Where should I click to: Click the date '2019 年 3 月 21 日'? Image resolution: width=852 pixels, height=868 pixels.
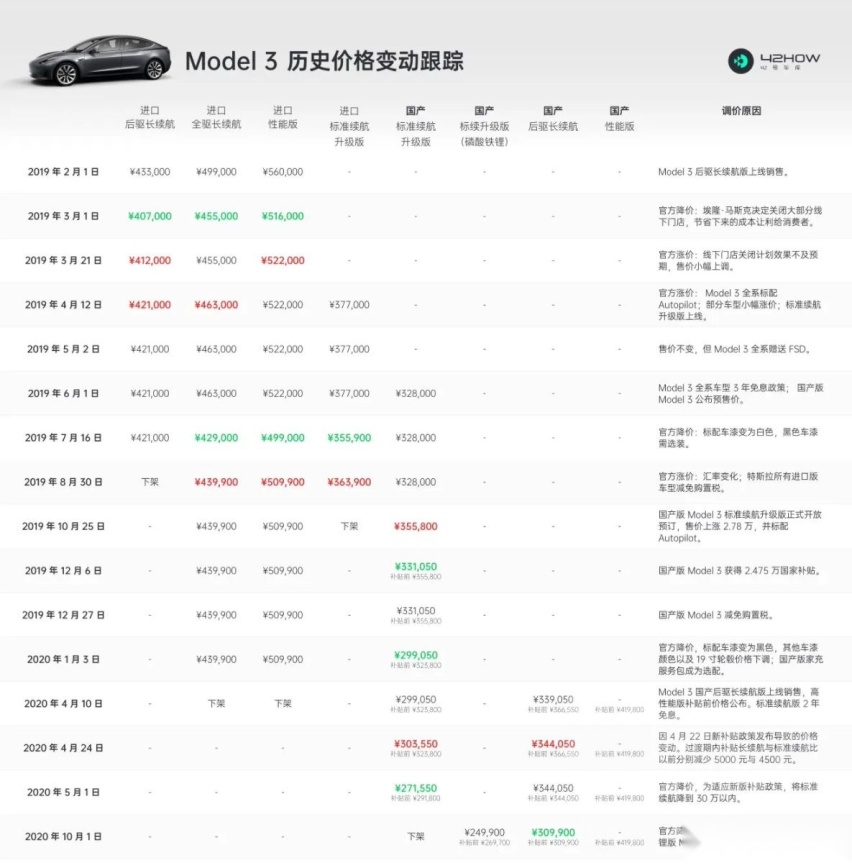(x=63, y=260)
